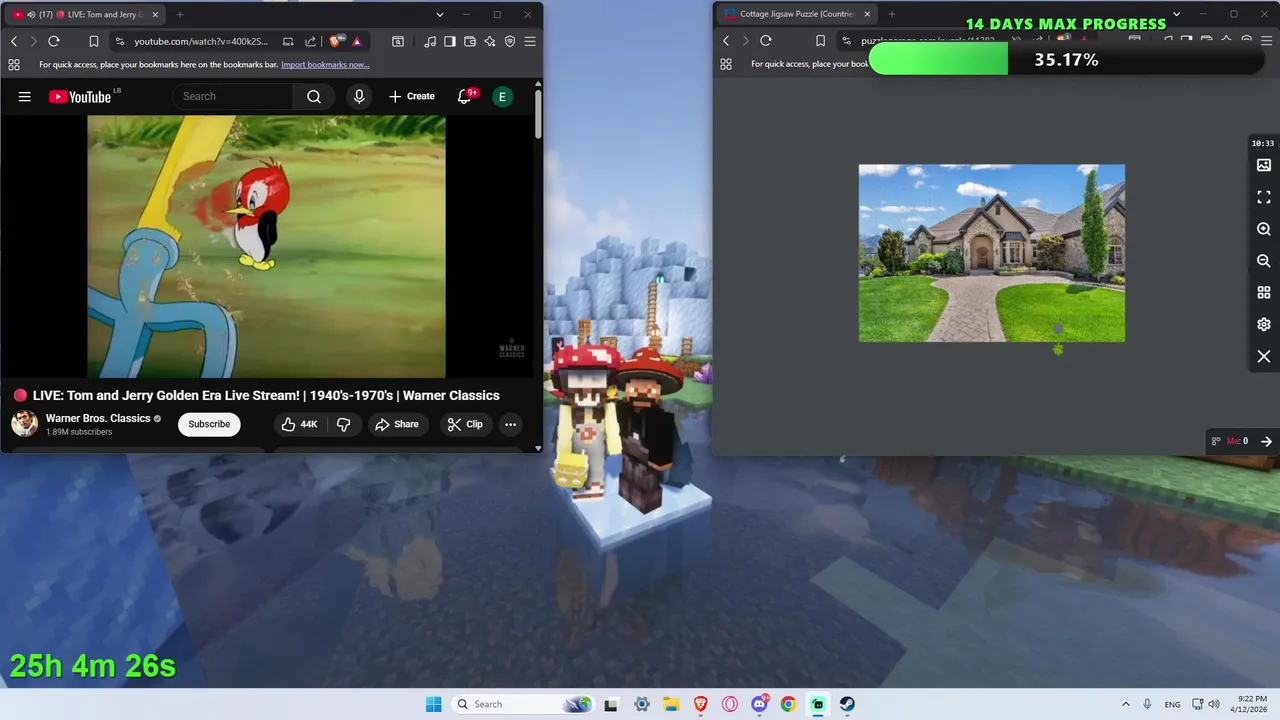Show the puzzle preview image icon

pyautogui.click(x=1264, y=165)
